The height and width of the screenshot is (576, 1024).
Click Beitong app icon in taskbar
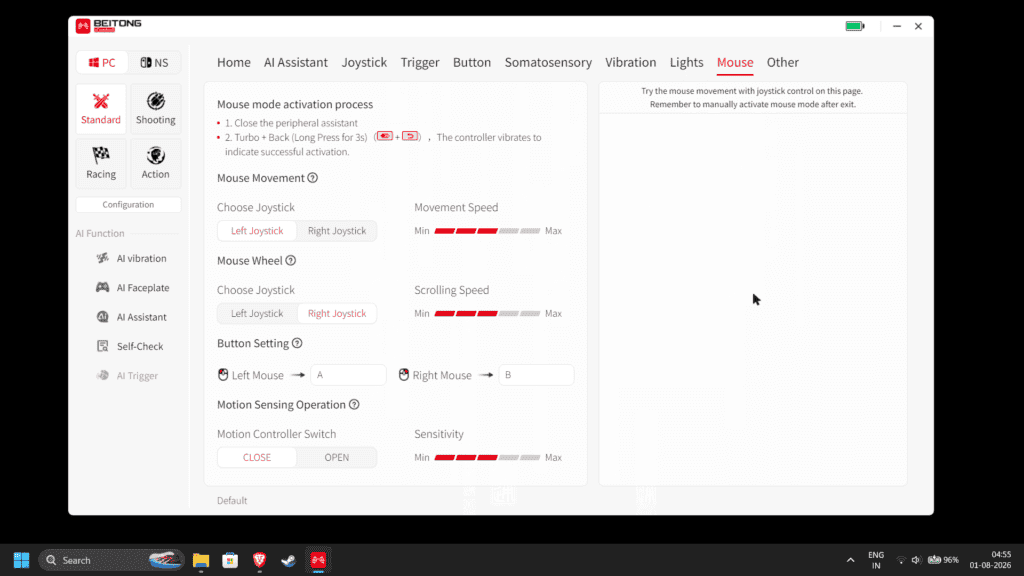[x=318, y=560]
